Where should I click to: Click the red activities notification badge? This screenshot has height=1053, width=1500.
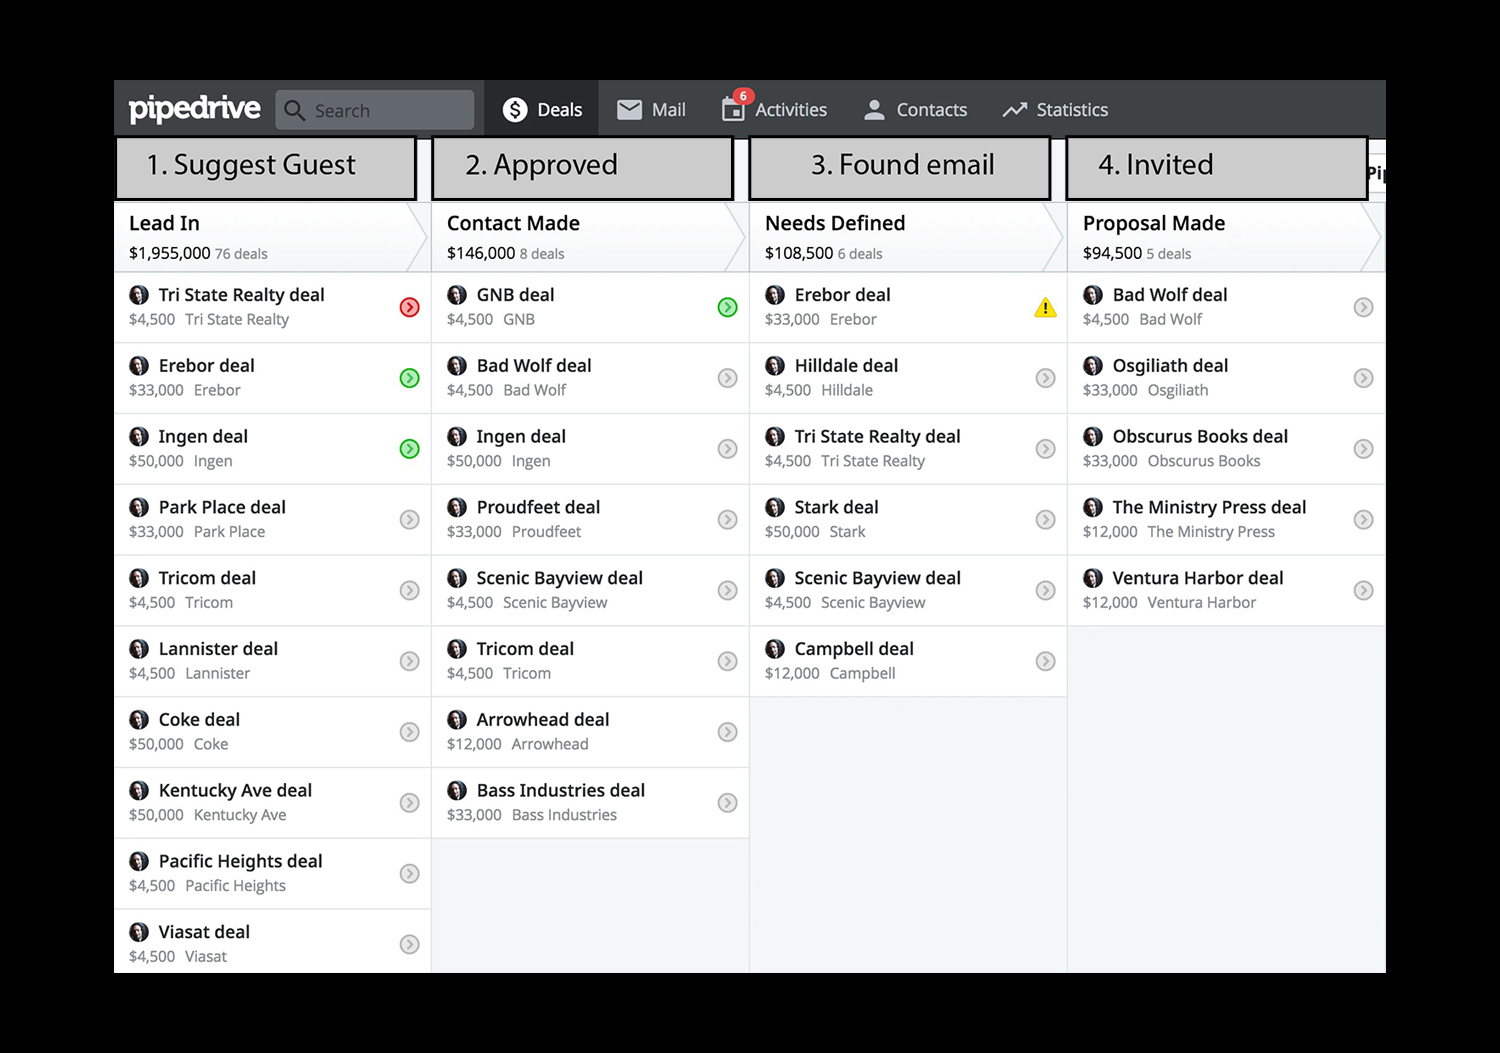pyautogui.click(x=743, y=96)
